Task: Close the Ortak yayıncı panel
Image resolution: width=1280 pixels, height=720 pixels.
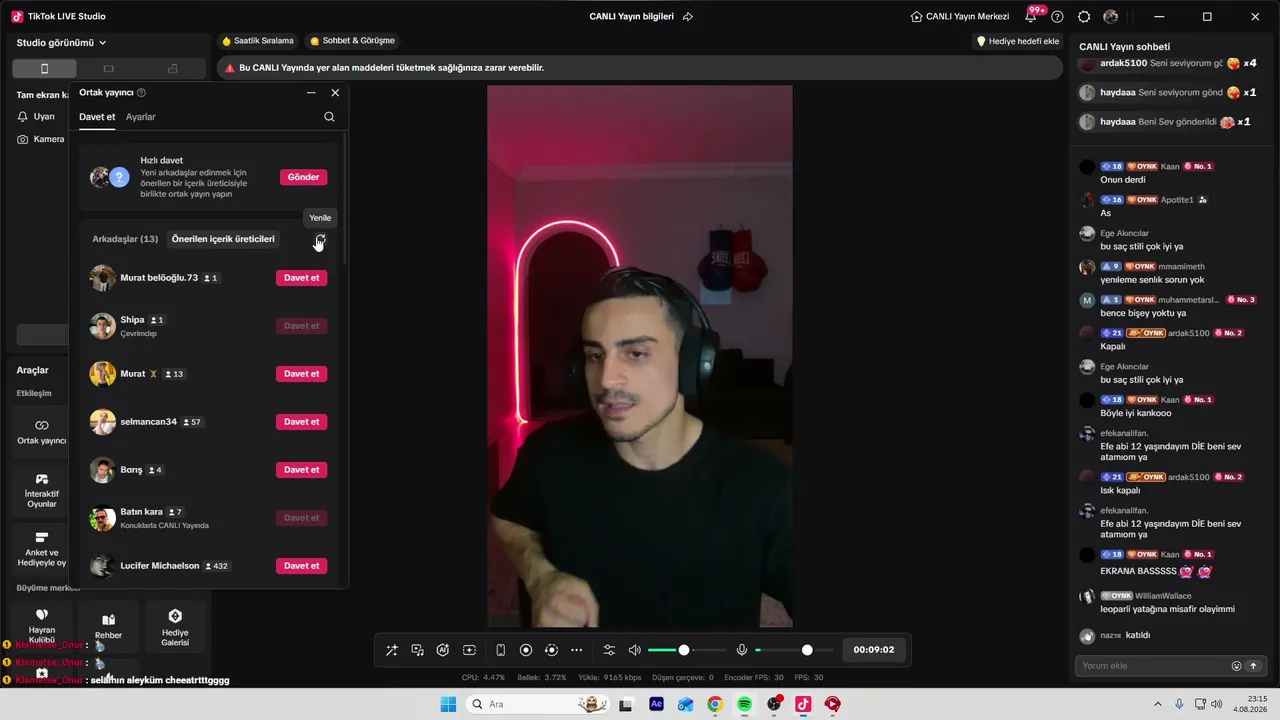Action: point(335,92)
